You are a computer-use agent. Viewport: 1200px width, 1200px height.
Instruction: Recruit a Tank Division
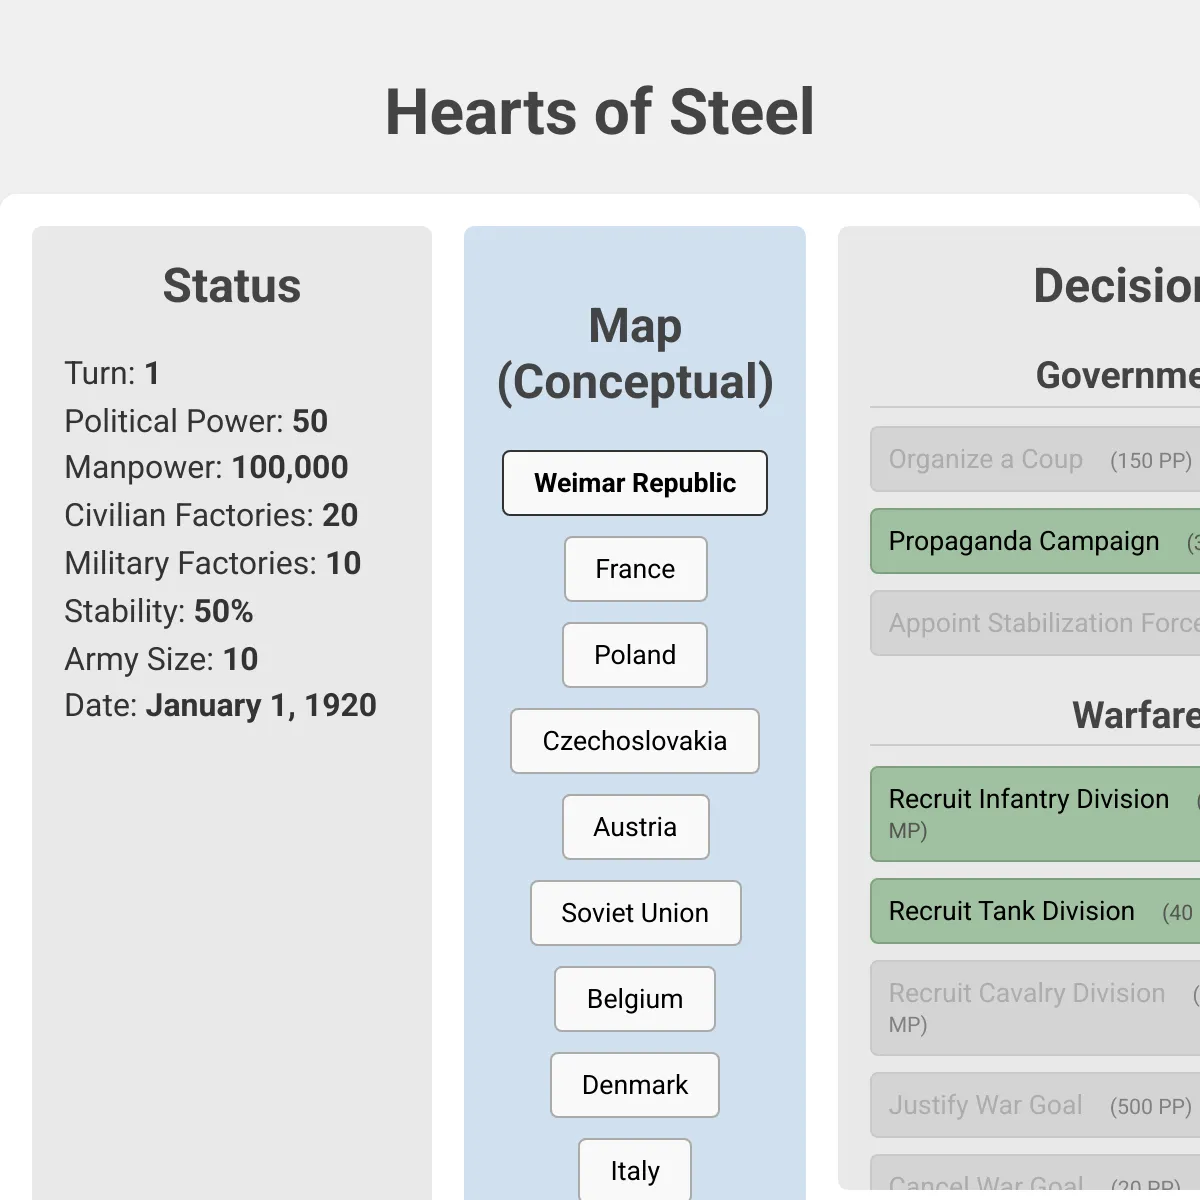pos(1035,911)
